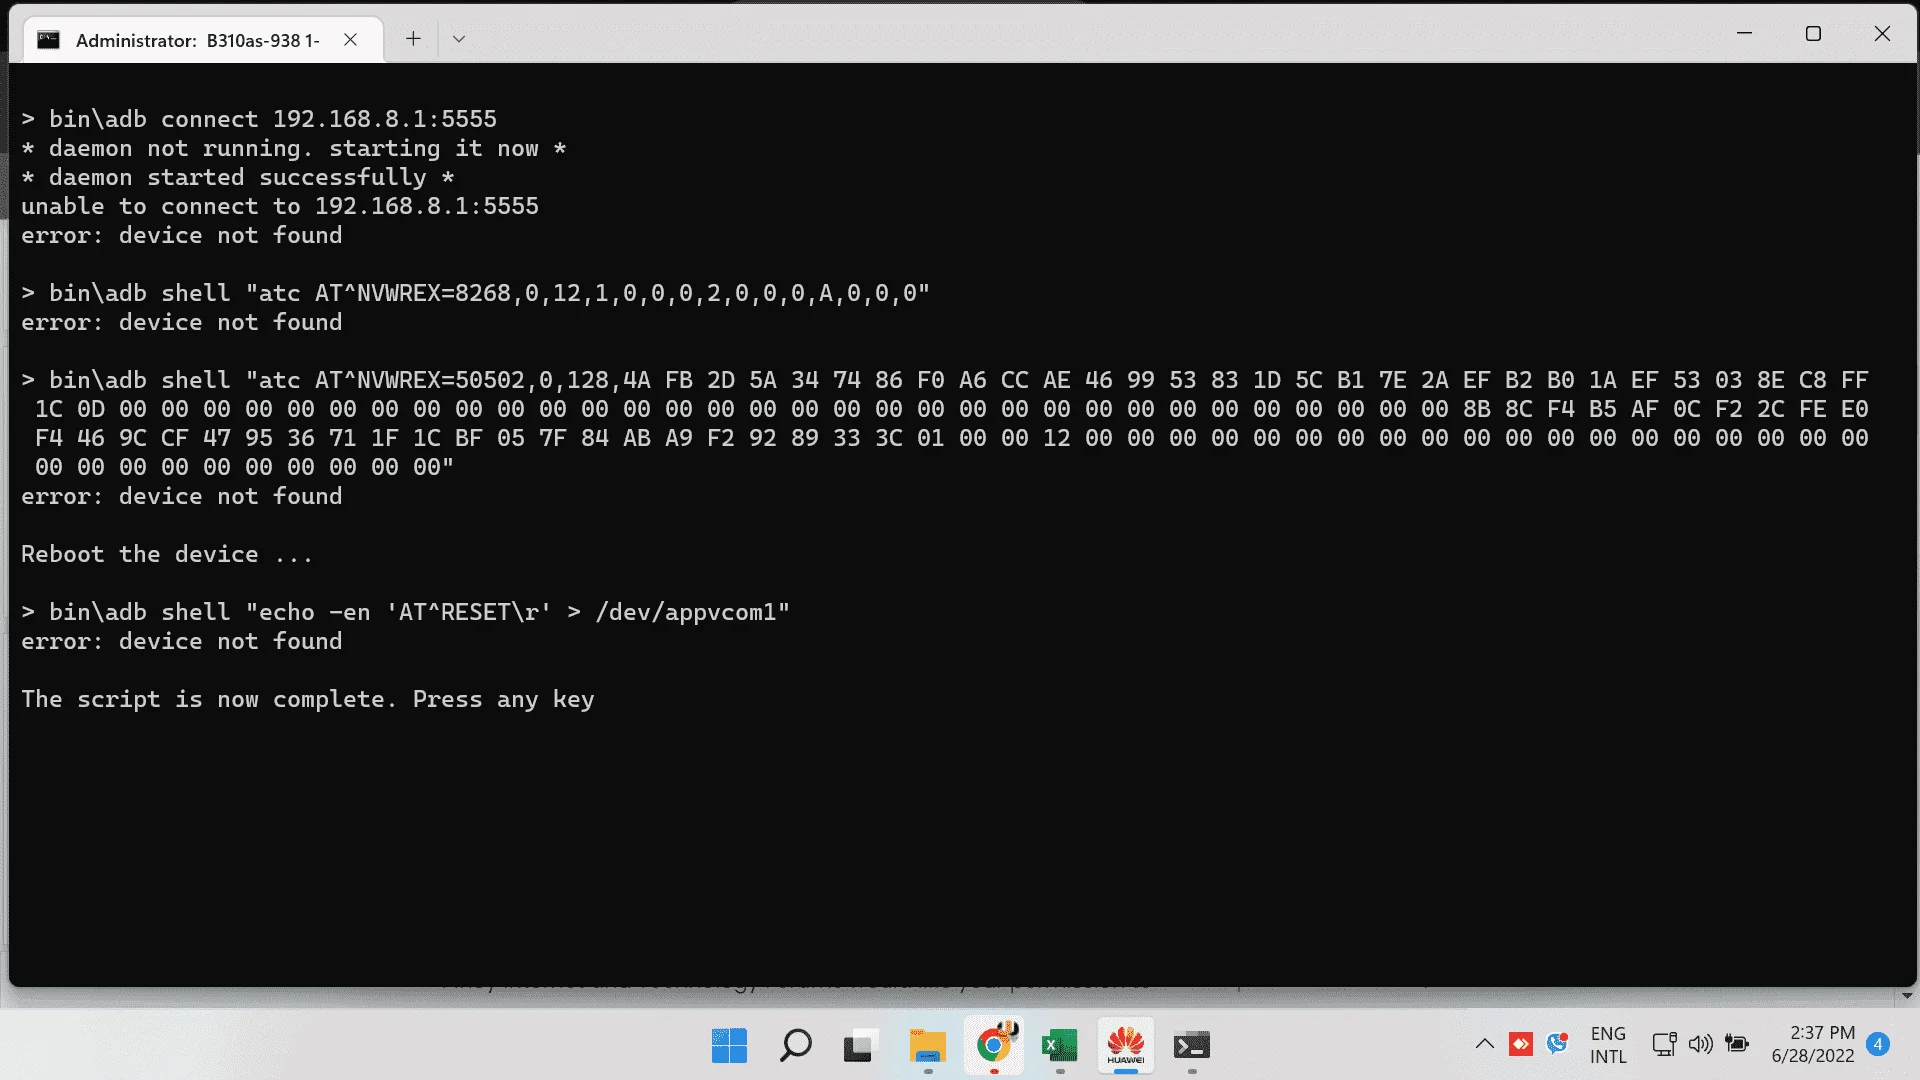1920x1080 pixels.
Task: Click the 'Reboot the device ...' line
Action: pos(167,555)
